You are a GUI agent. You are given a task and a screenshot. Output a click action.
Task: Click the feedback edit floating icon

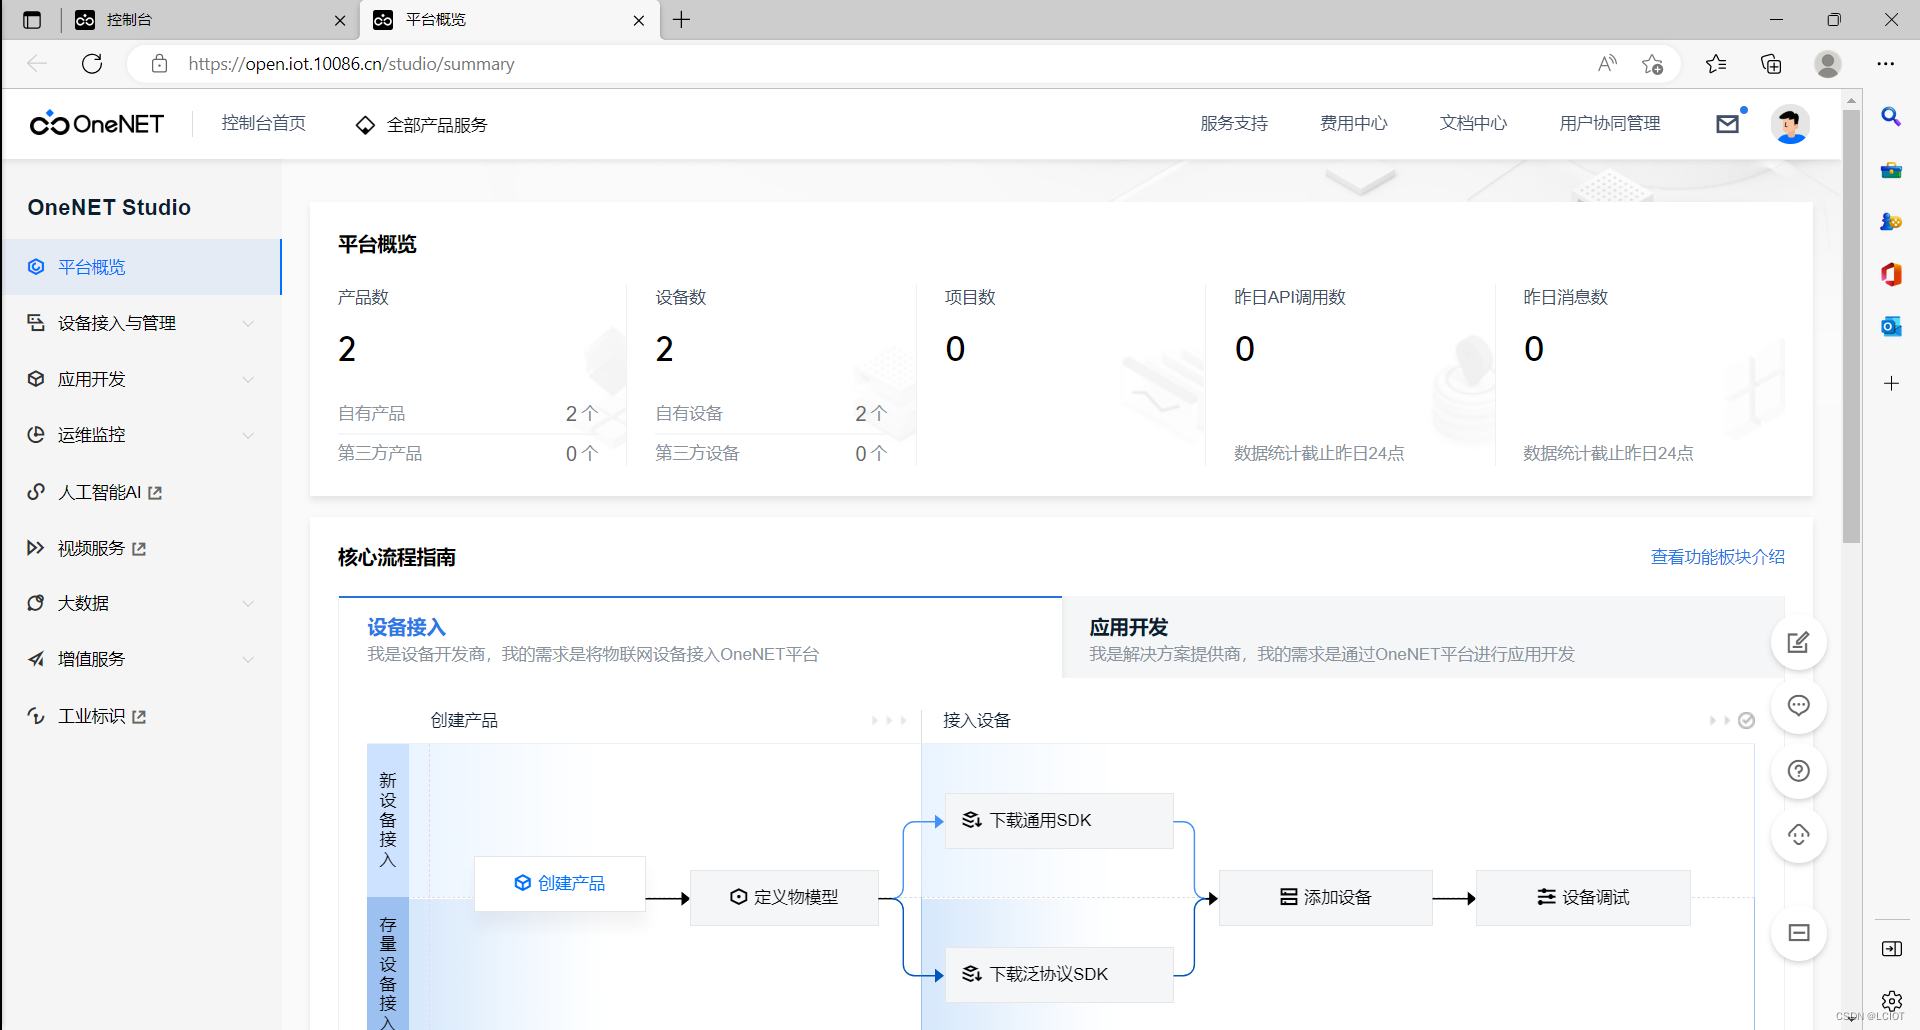click(1798, 642)
